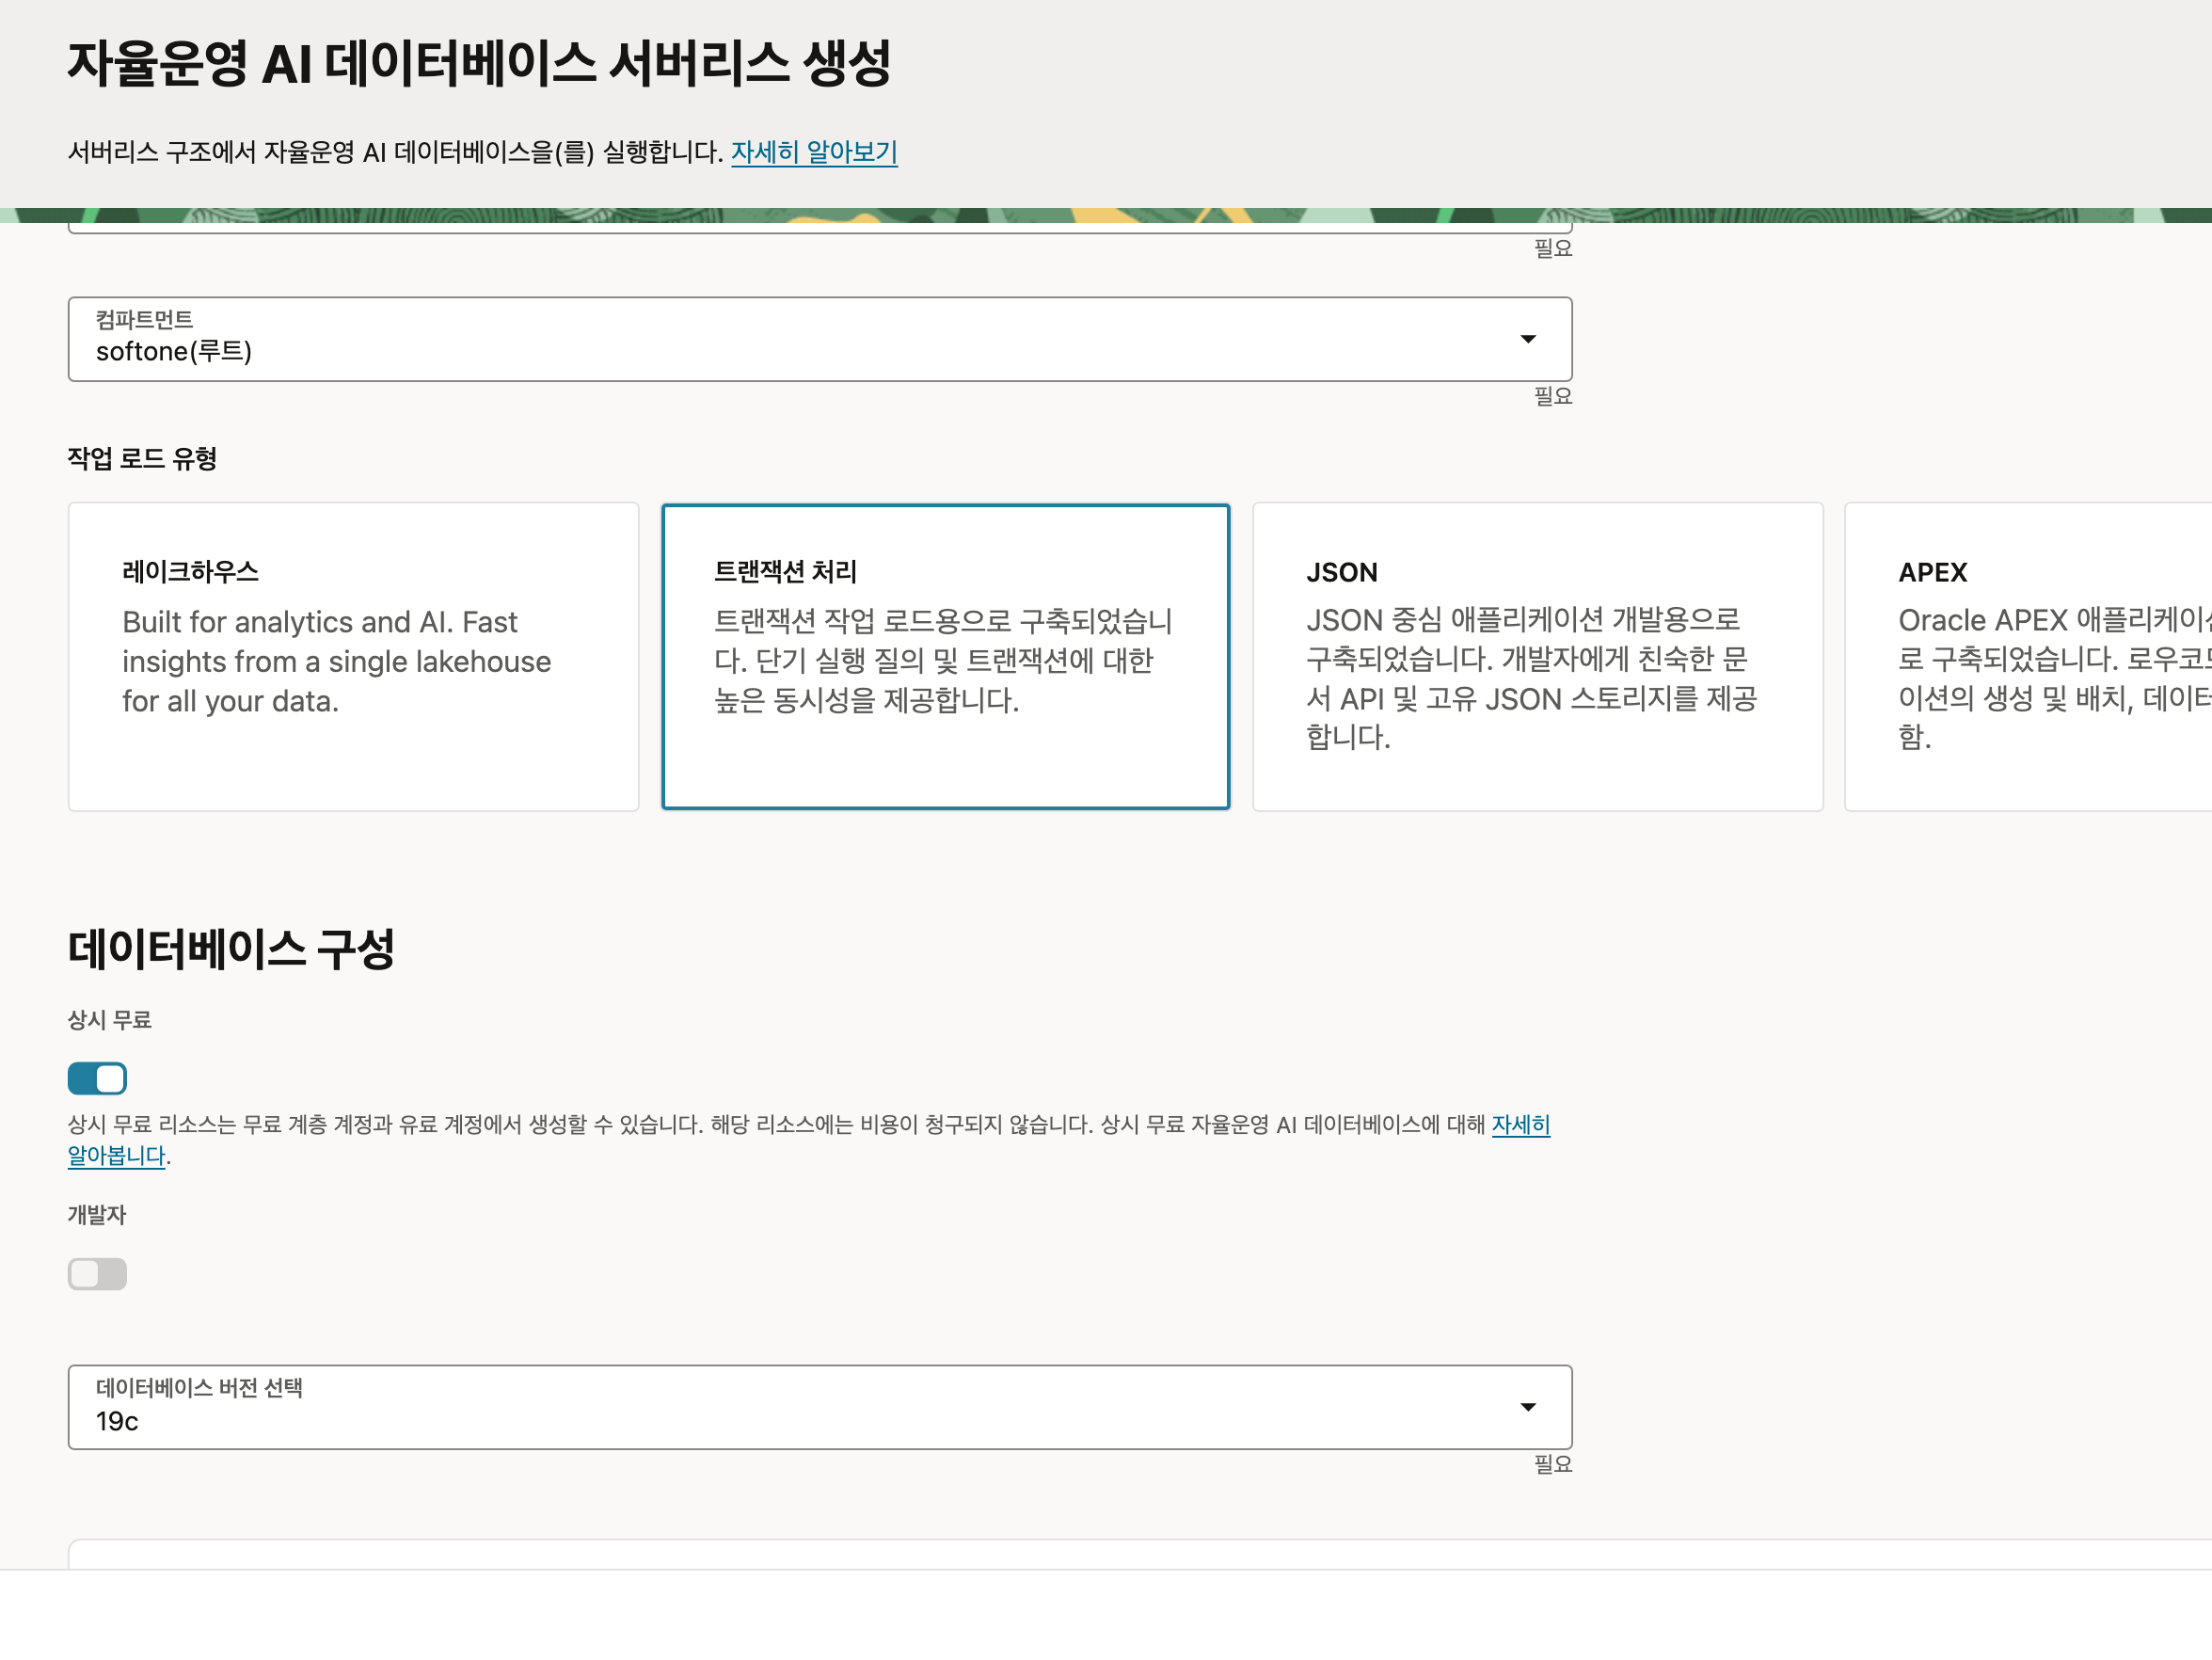The width and height of the screenshot is (2212, 1660).
Task: Follow the 자세히 알아봅니다 always-free link
Action: (x=1520, y=1125)
